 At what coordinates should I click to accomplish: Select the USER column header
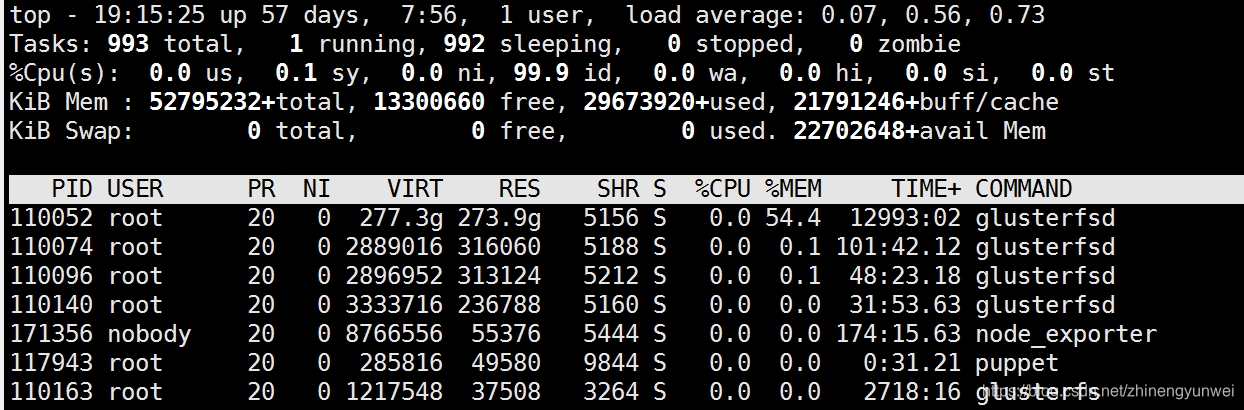click(135, 189)
